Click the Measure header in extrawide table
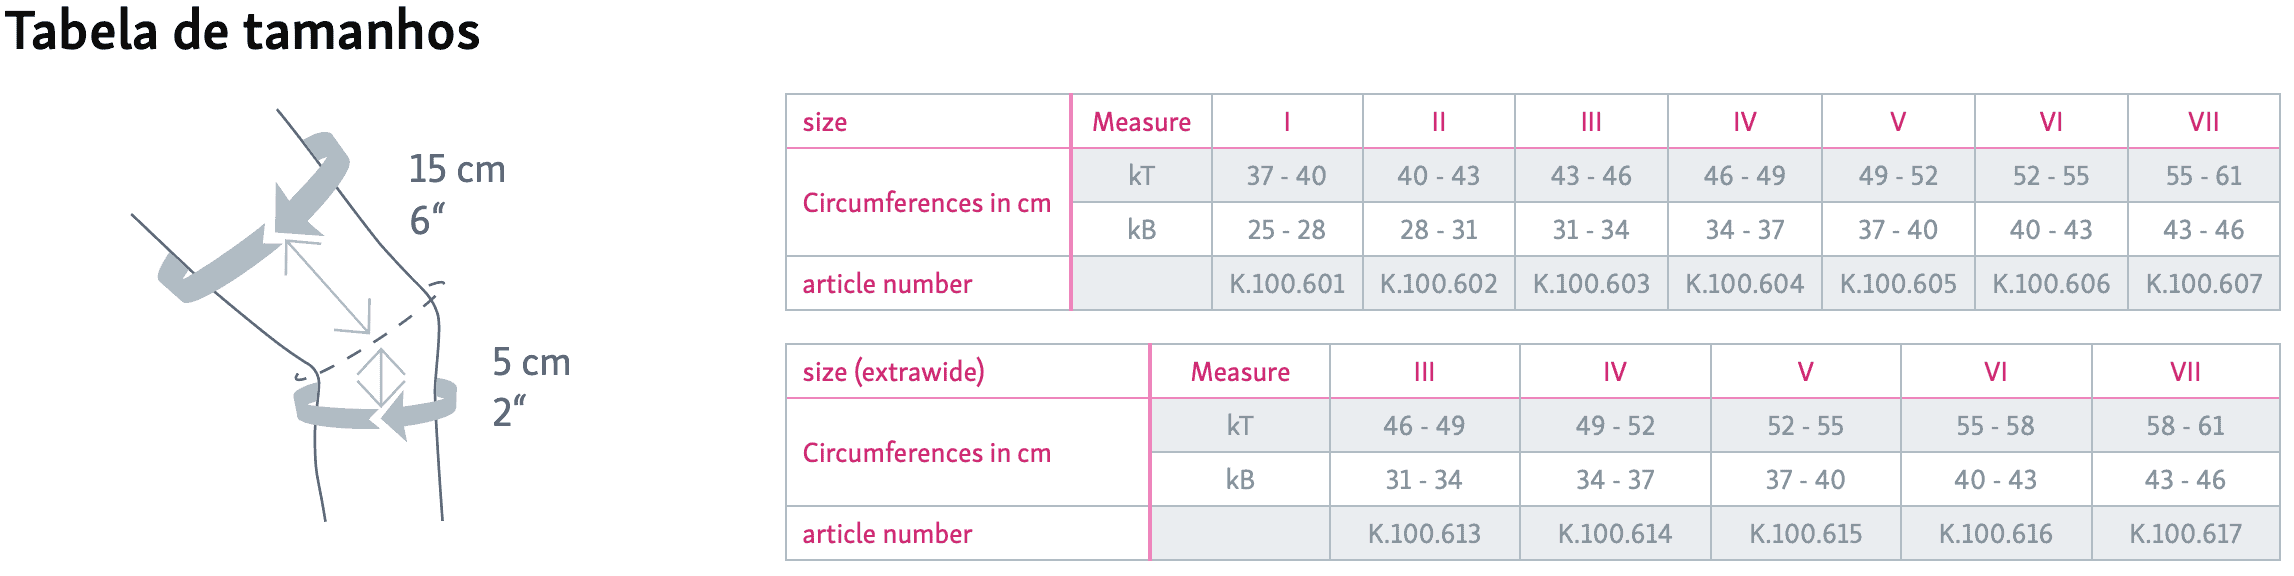Viewport: 2294px width, 576px height. [1240, 372]
